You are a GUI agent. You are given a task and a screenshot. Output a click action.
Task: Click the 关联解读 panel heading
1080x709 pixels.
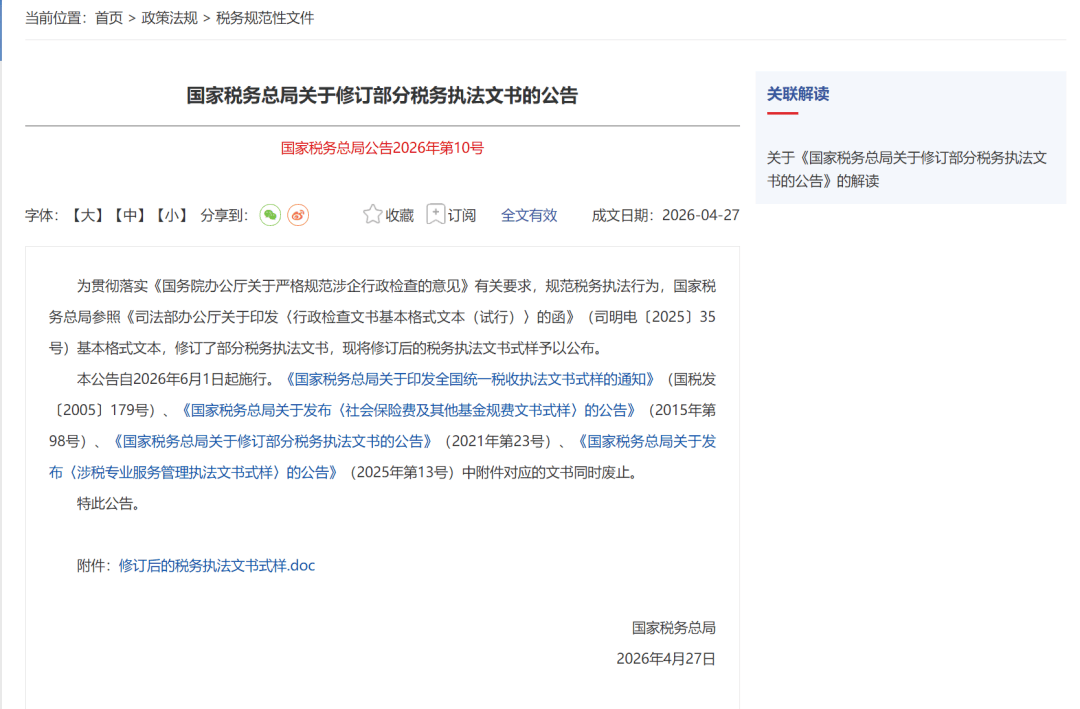pyautogui.click(x=798, y=94)
